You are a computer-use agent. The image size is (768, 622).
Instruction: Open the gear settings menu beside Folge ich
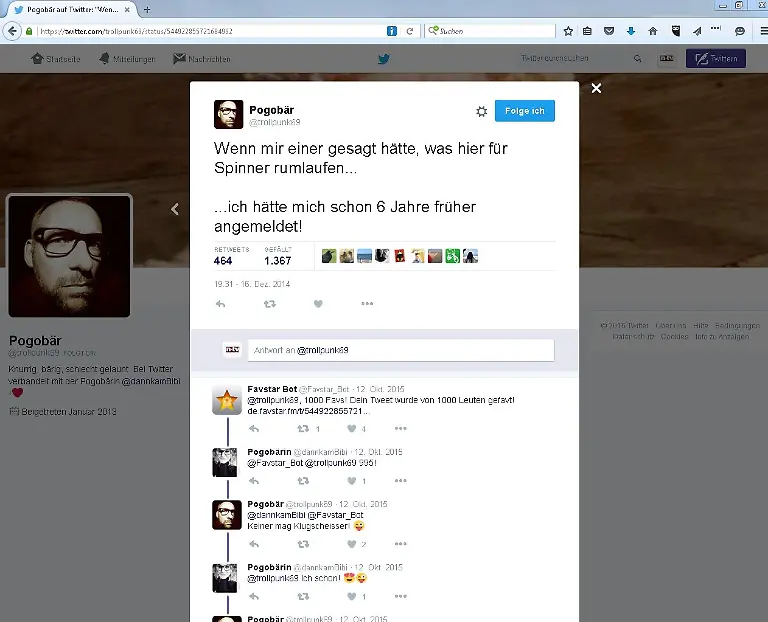tap(481, 111)
